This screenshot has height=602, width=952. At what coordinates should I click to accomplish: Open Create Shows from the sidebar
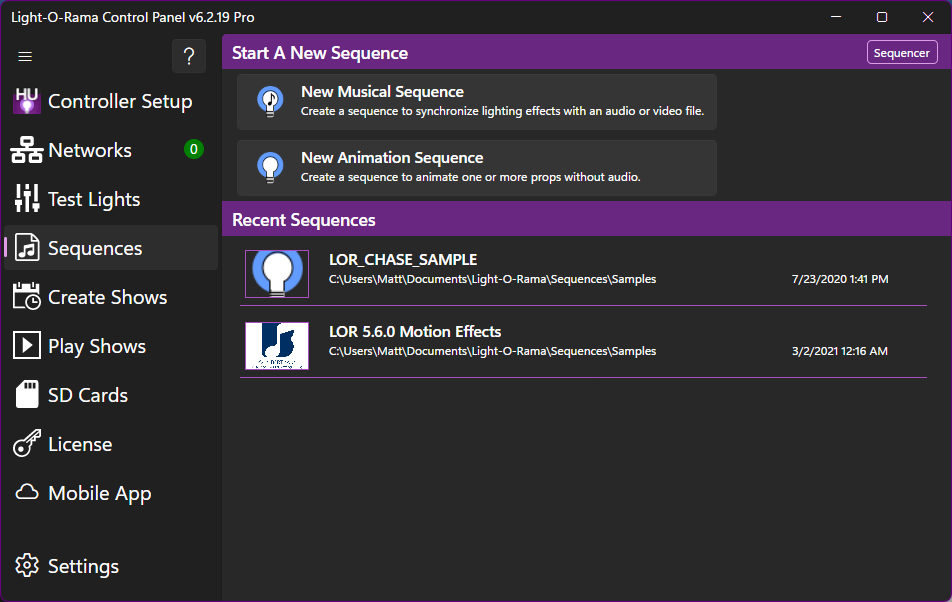pyautogui.click(x=27, y=296)
